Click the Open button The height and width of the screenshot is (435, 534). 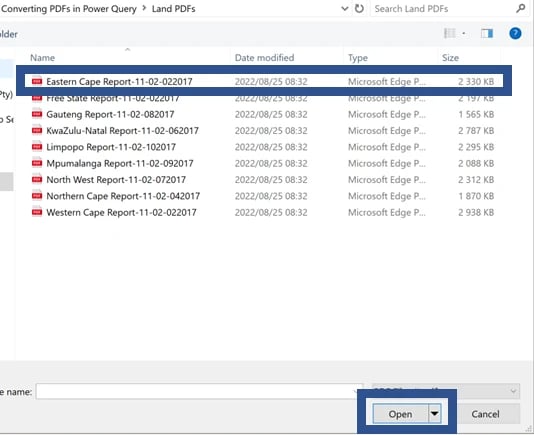400,414
